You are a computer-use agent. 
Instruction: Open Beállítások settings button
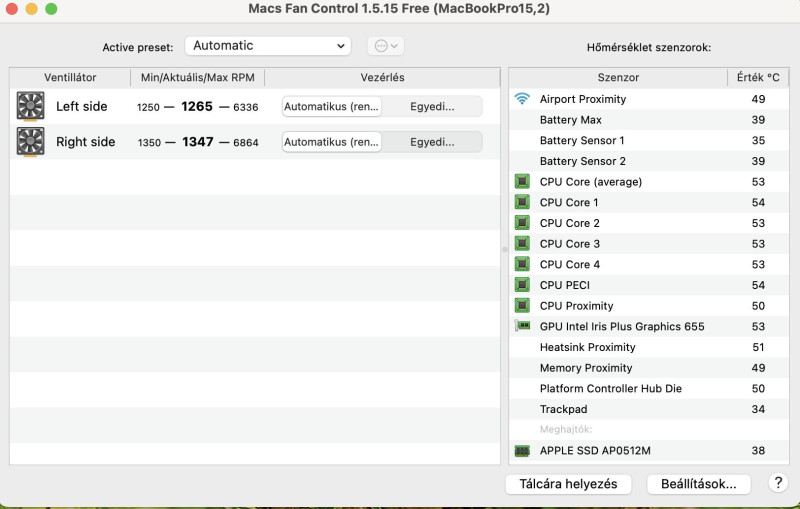[x=698, y=484]
